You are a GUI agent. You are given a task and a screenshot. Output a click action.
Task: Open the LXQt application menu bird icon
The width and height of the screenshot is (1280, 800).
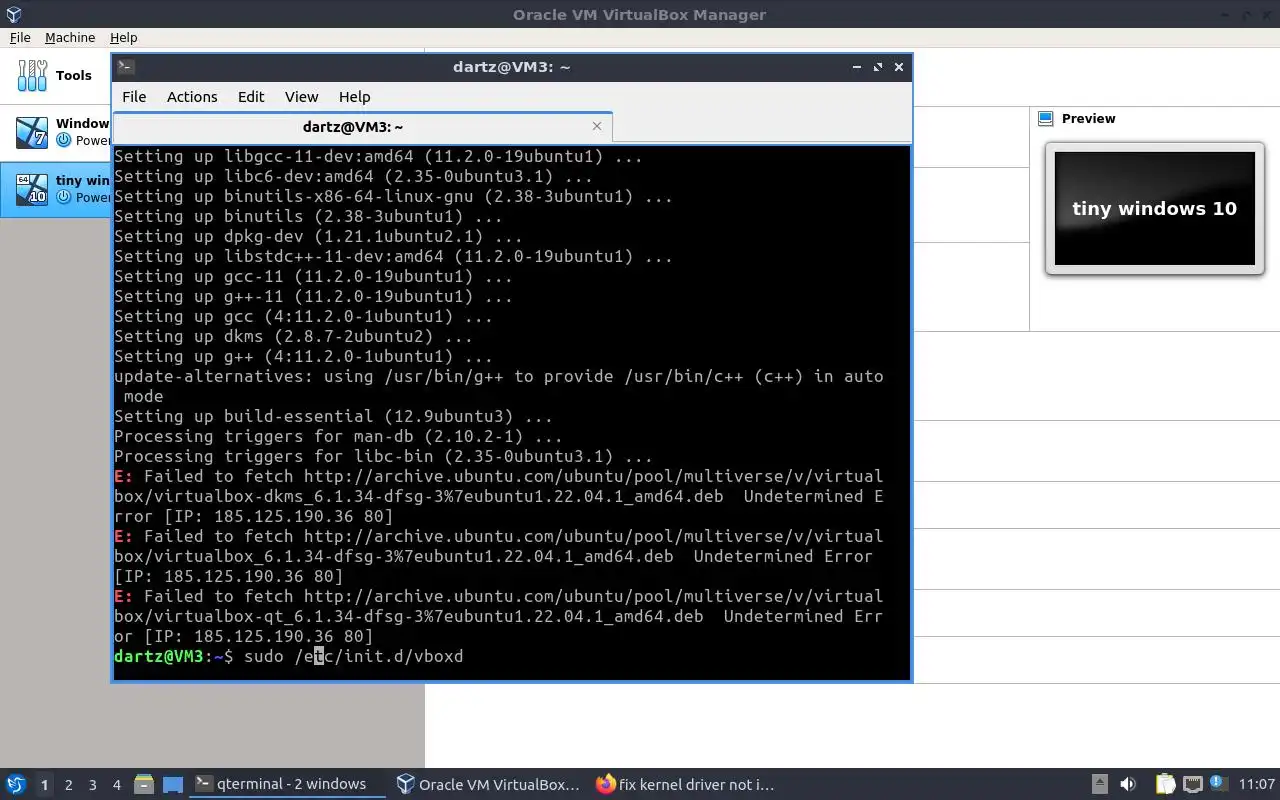click(16, 784)
